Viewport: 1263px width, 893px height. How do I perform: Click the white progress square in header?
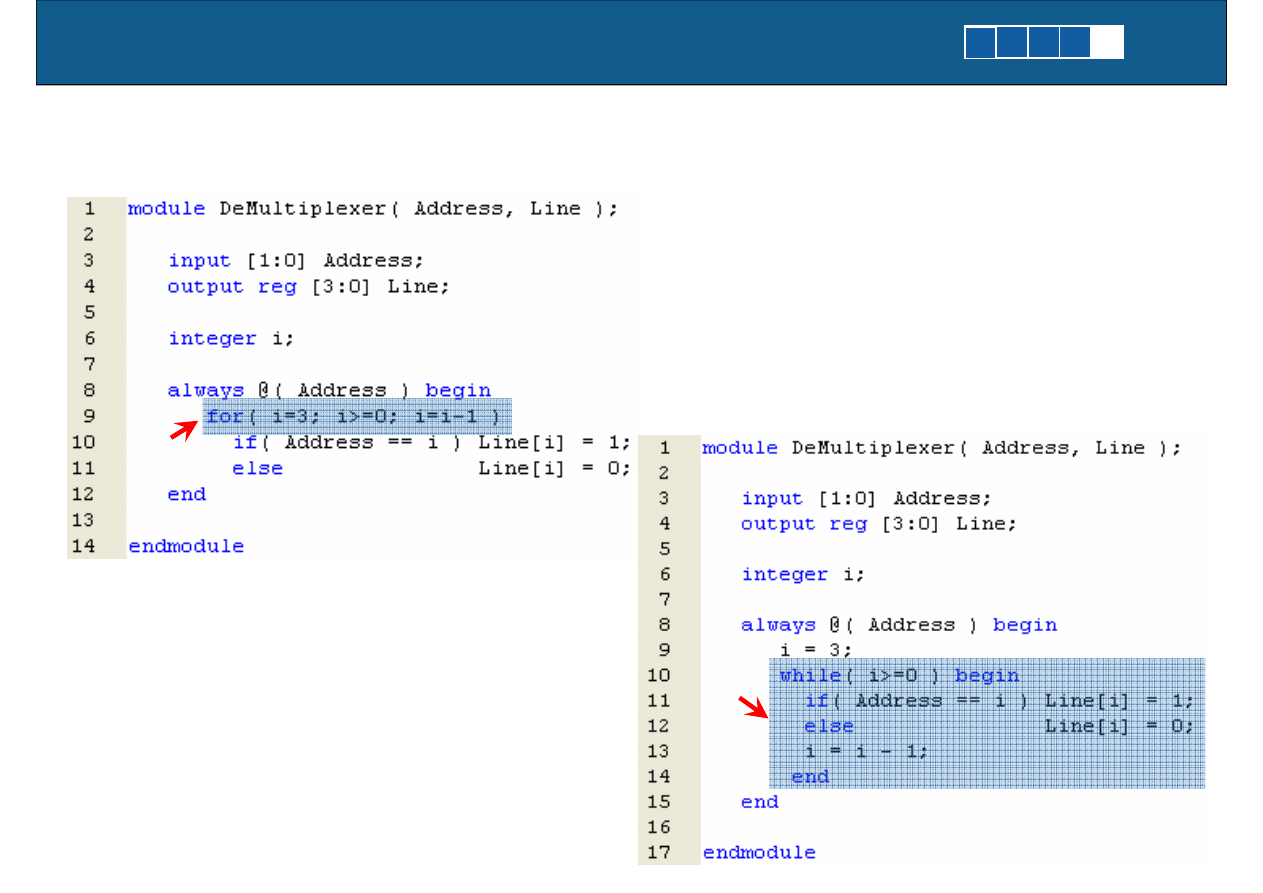tap(1107, 43)
